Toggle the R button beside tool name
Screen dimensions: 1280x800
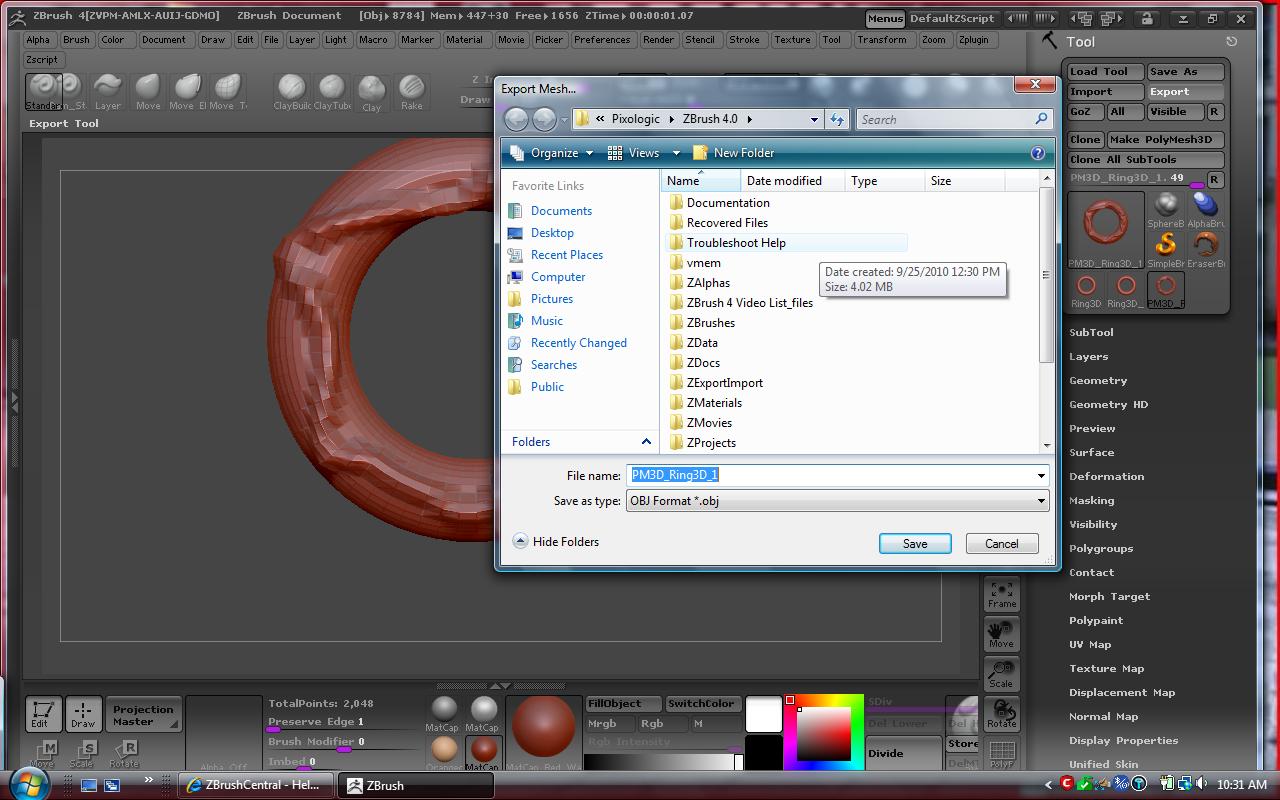(x=1215, y=180)
